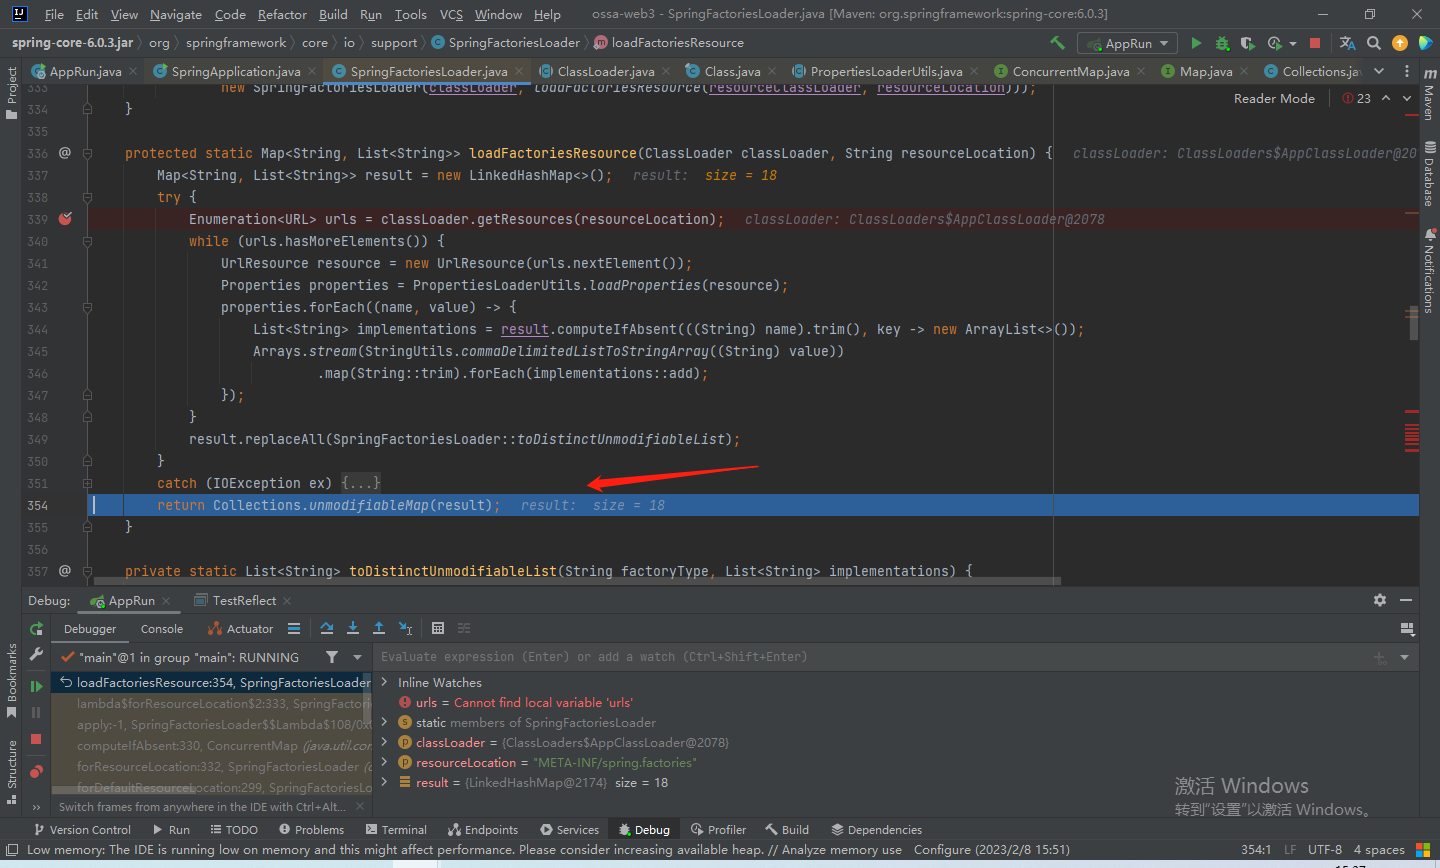Screen dimensions: 1440x868
Task: Click the orange IDE update arrow icon
Action: pos(1400,43)
